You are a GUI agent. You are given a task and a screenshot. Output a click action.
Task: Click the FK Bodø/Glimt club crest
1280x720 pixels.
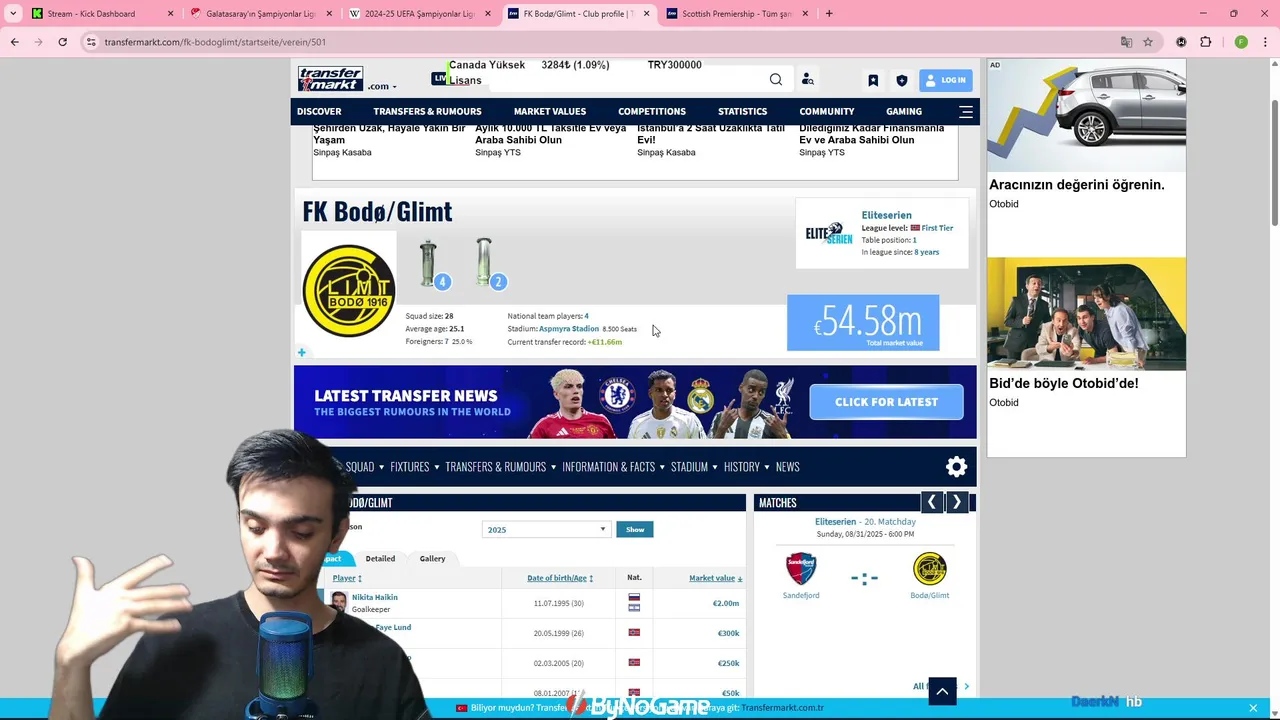pos(349,290)
